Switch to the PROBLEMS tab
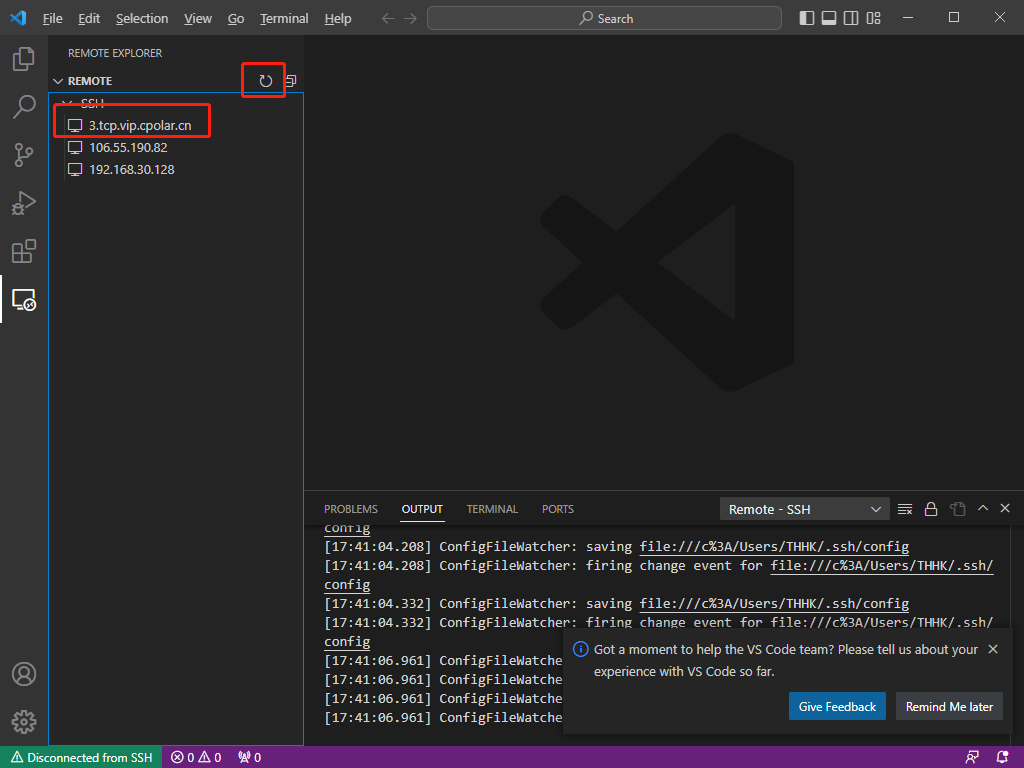 [x=351, y=509]
